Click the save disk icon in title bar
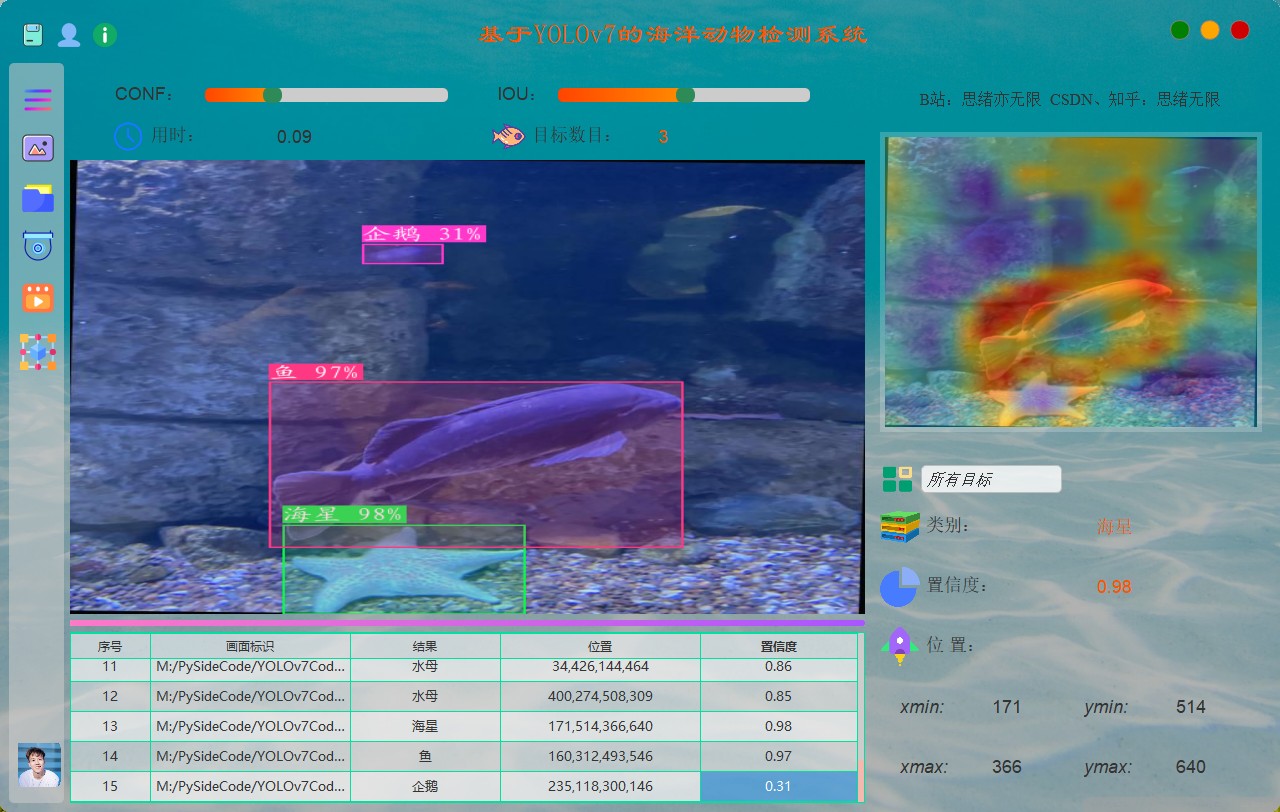 [33, 35]
